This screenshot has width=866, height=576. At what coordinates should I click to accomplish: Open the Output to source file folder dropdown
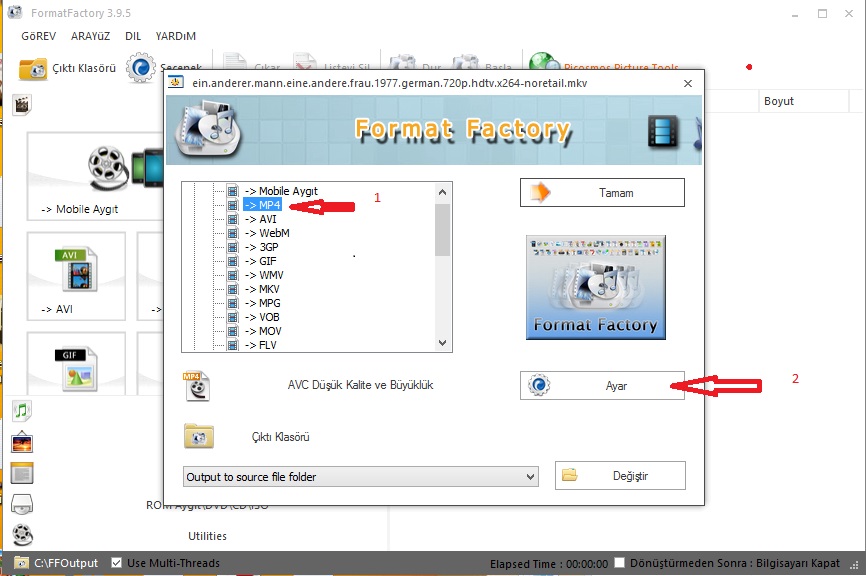(361, 477)
